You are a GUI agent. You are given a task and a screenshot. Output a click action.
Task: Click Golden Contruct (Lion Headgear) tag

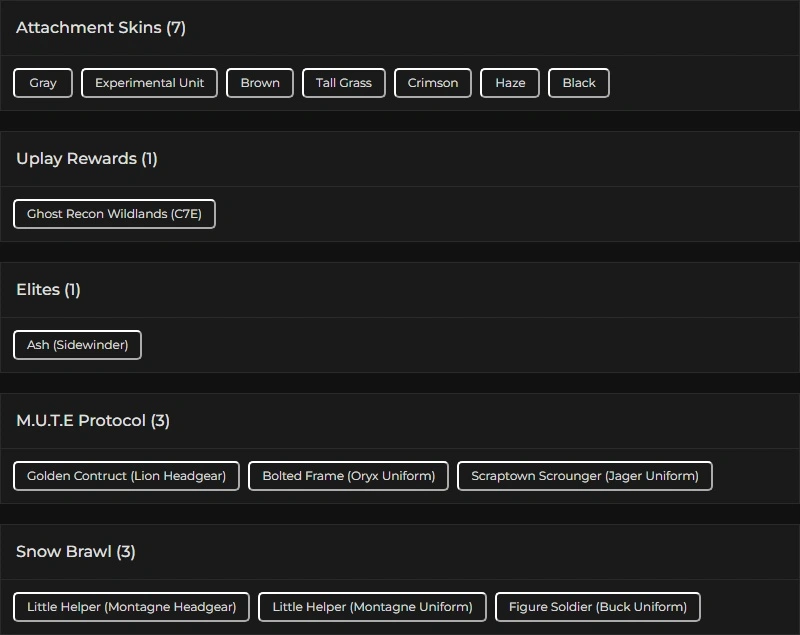[126, 476]
